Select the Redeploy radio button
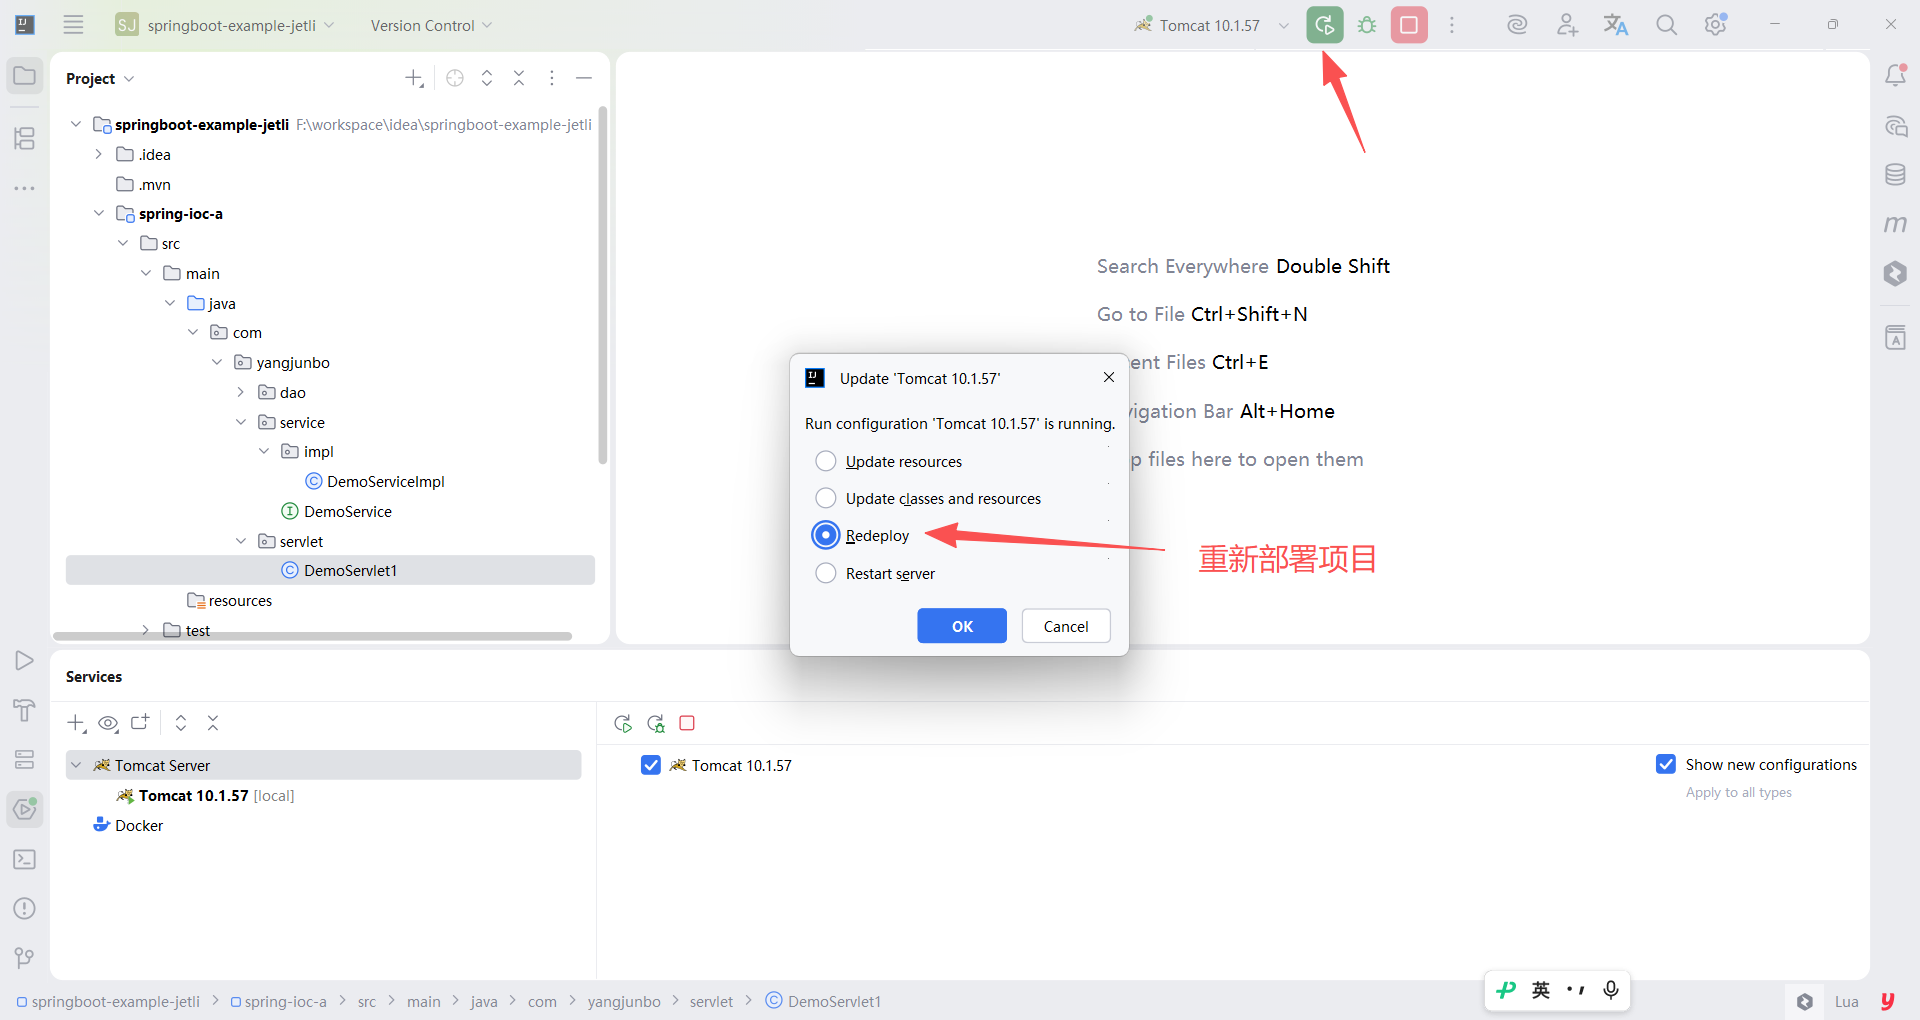Screen dimensions: 1920x1020 point(826,536)
